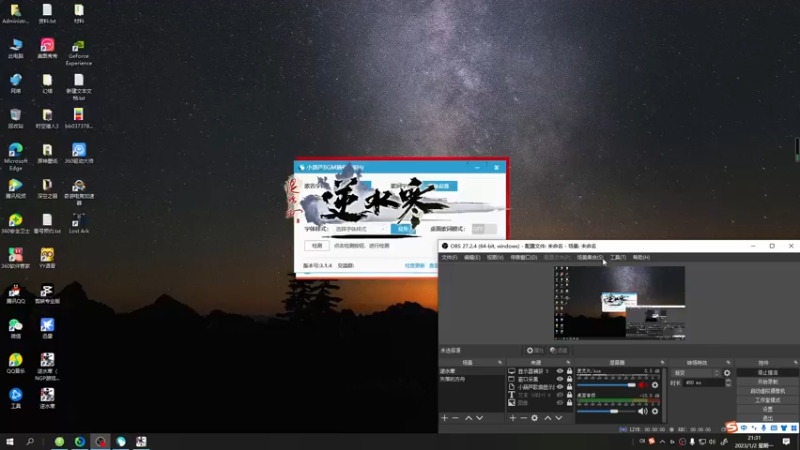Unlock the 显示器捕获 3 source
The height and width of the screenshot is (450, 800).
(x=569, y=371)
